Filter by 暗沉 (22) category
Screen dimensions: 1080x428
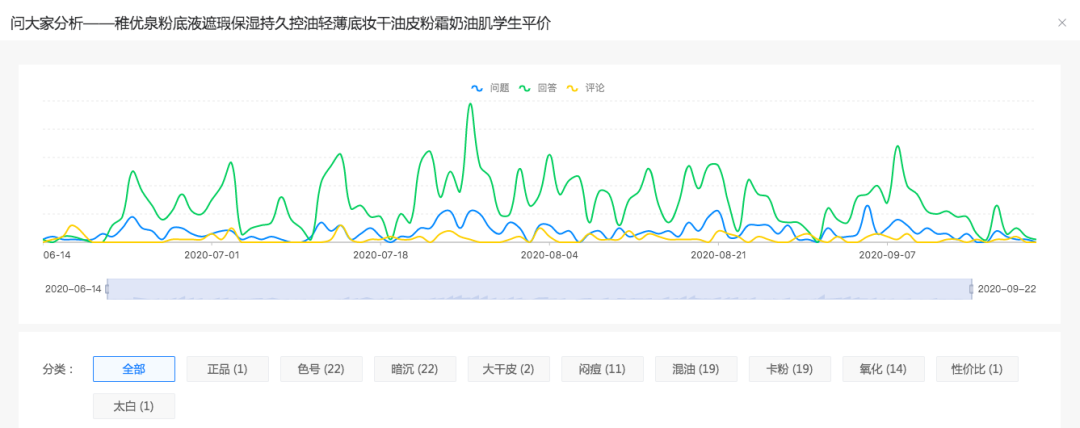[415, 369]
